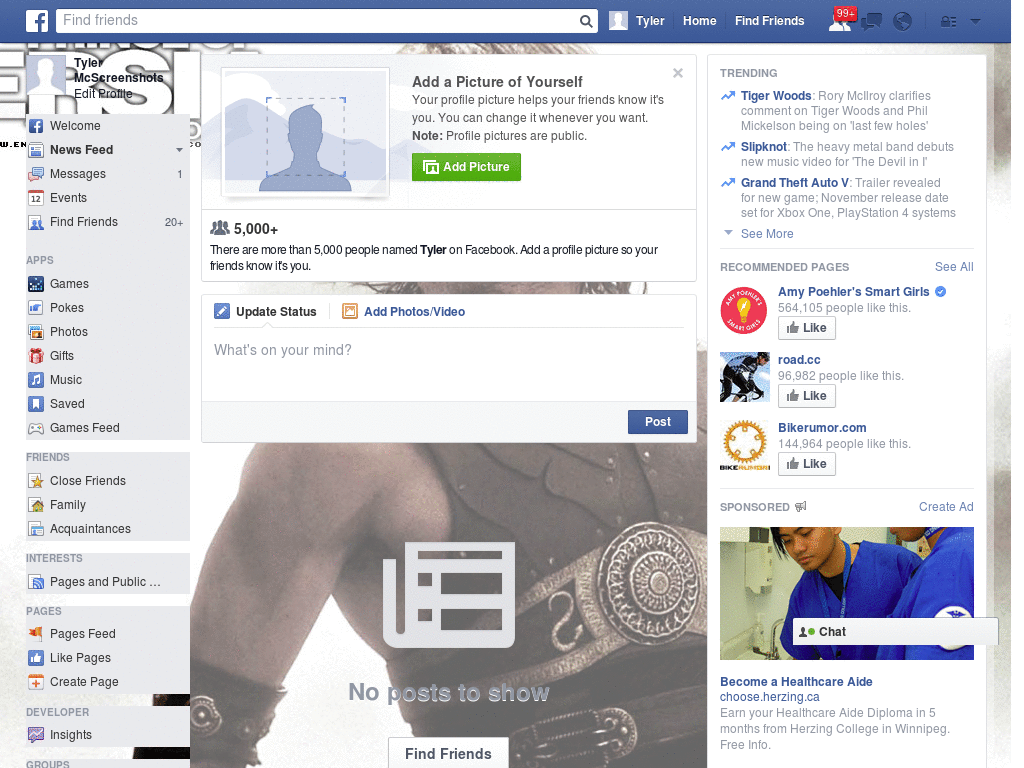The height and width of the screenshot is (768, 1024).
Task: Select the Update Status tab
Action: click(266, 312)
